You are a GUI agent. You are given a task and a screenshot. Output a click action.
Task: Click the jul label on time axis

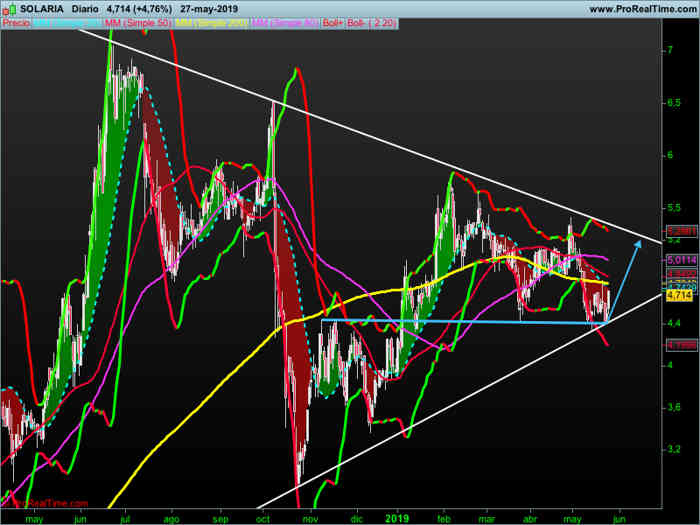pyautogui.click(x=125, y=519)
